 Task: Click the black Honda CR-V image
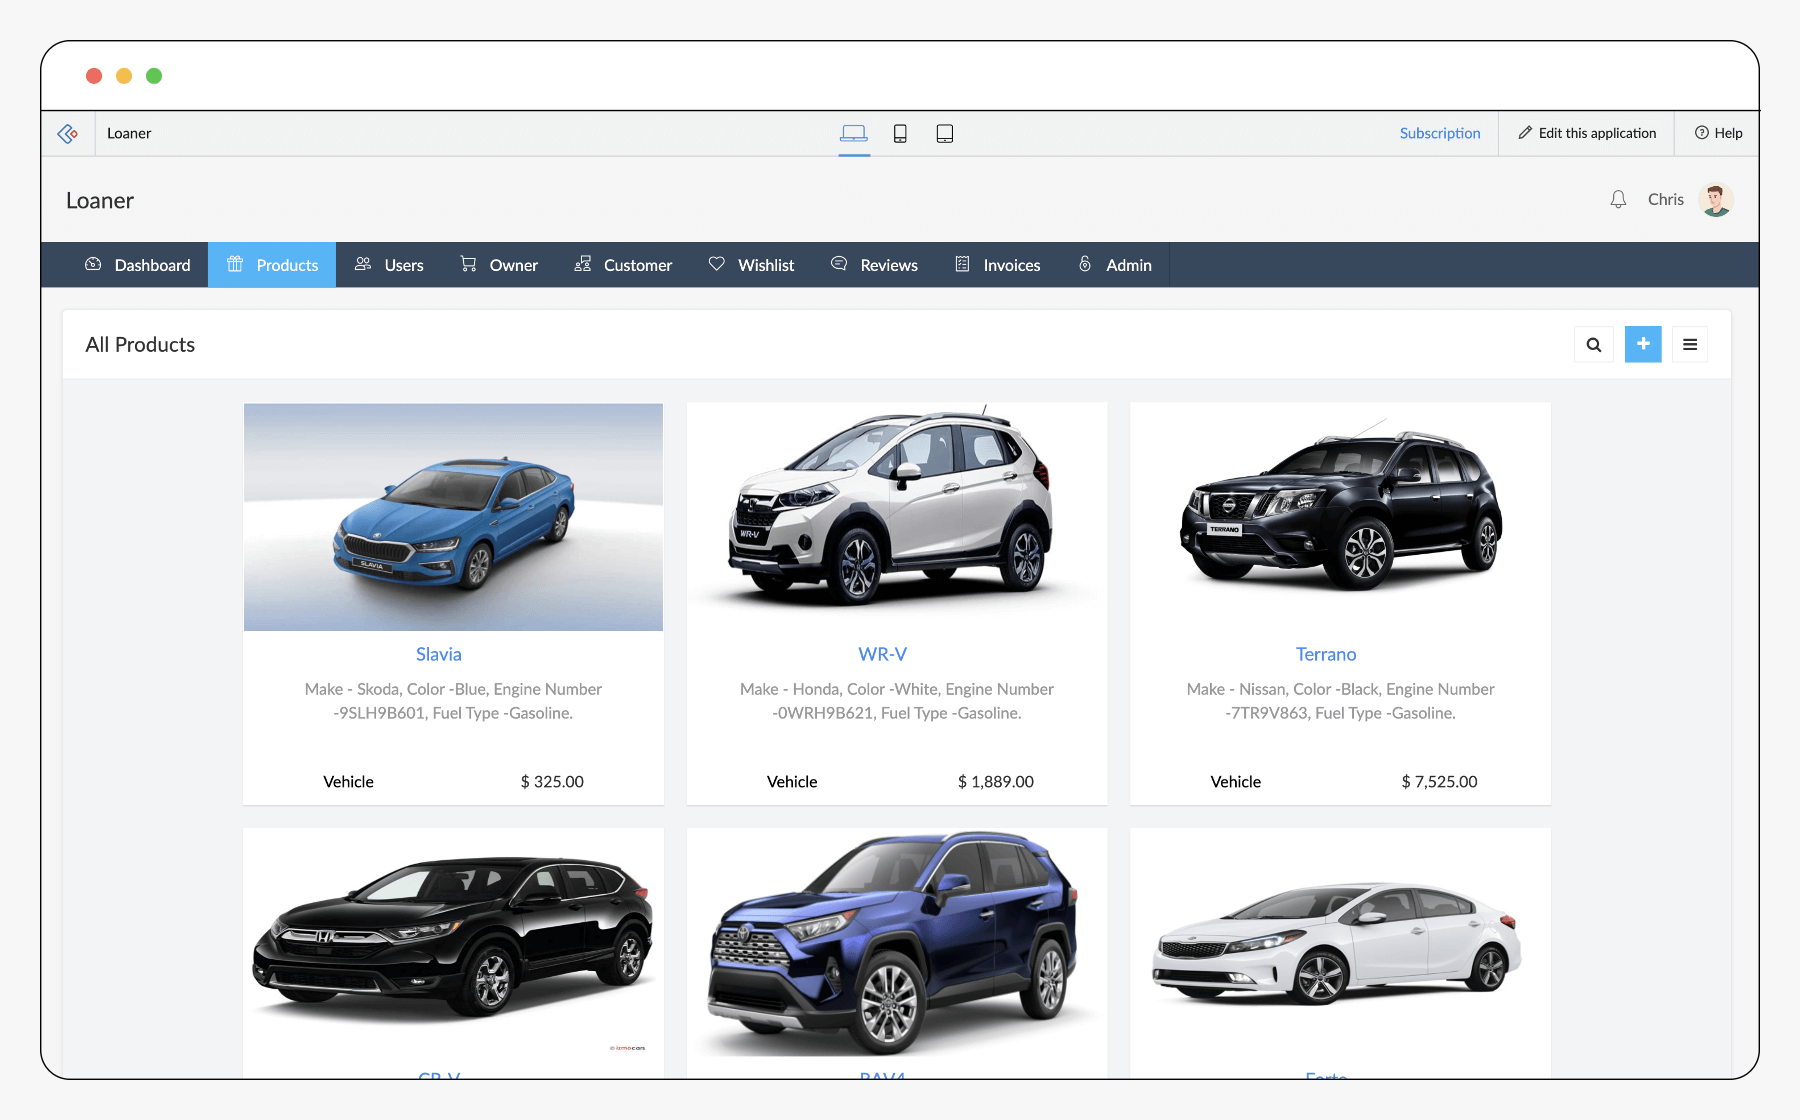453,943
